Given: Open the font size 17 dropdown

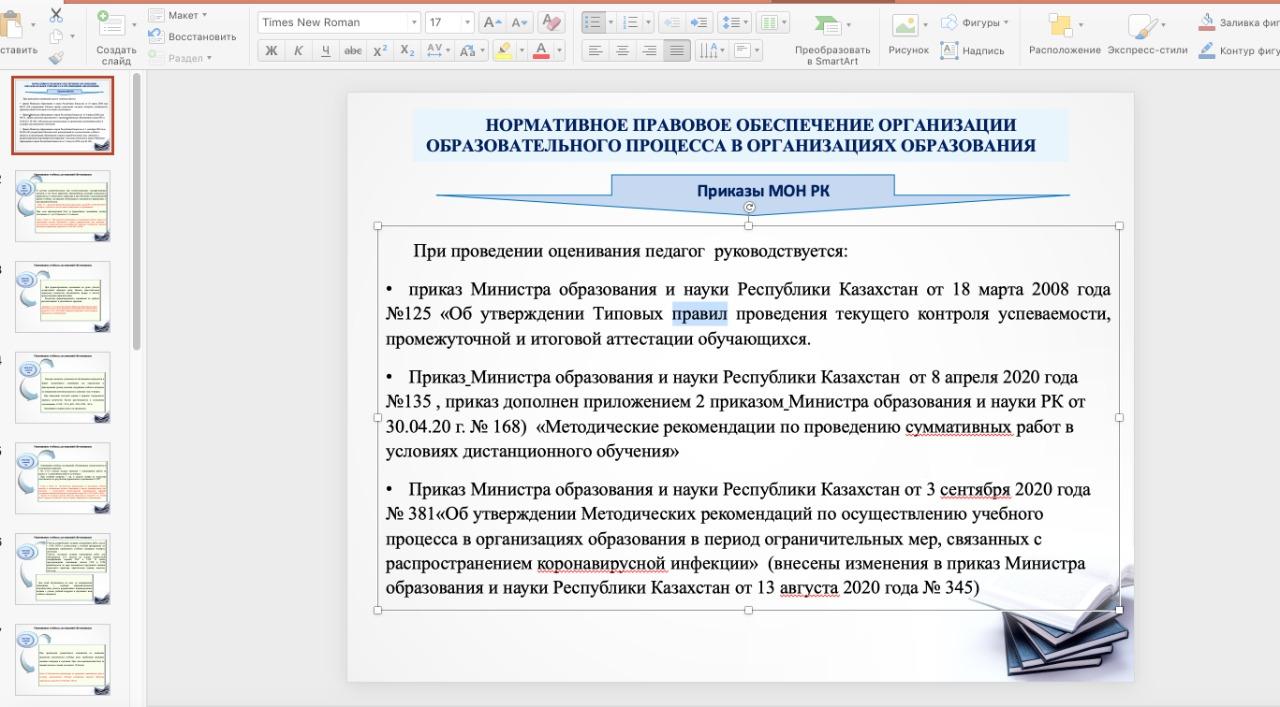Looking at the screenshot, I should pos(449,23).
